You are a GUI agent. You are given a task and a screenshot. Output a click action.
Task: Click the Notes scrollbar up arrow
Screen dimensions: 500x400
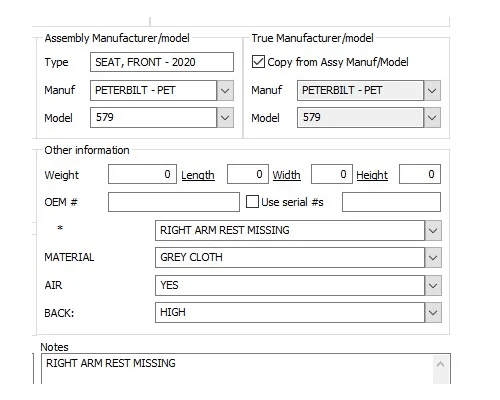440,364
